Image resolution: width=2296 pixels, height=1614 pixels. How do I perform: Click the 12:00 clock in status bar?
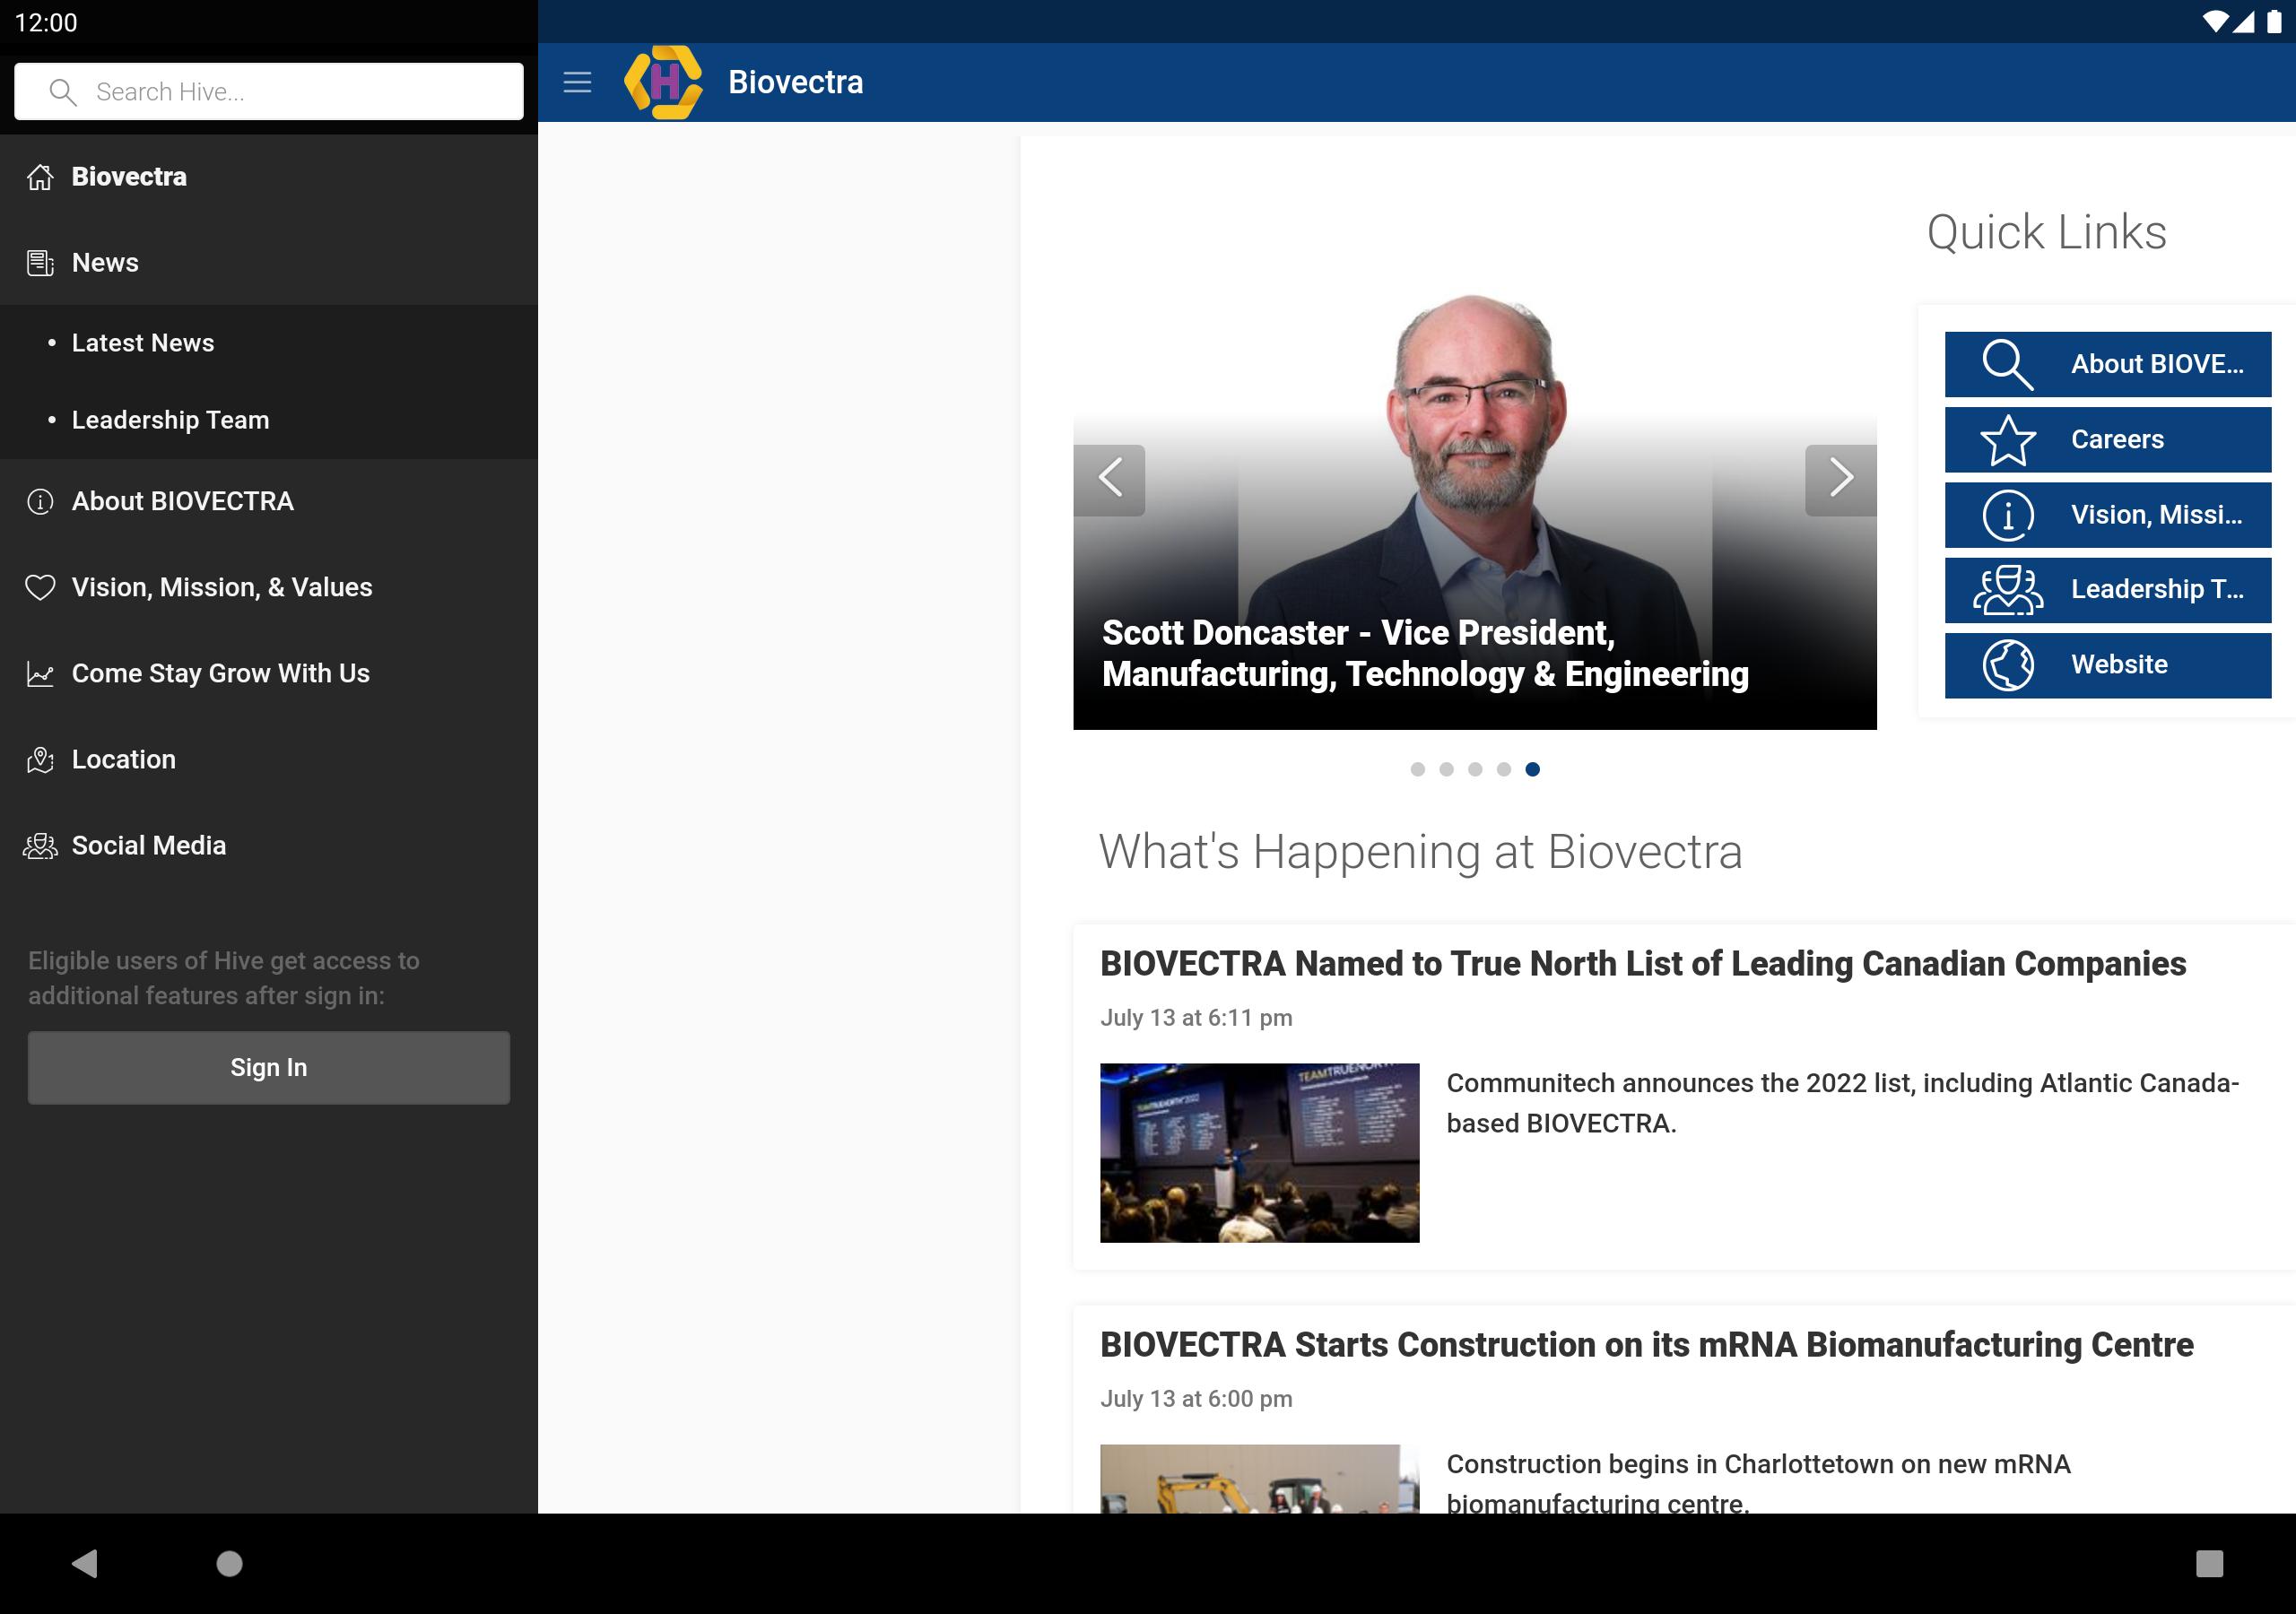[45, 22]
